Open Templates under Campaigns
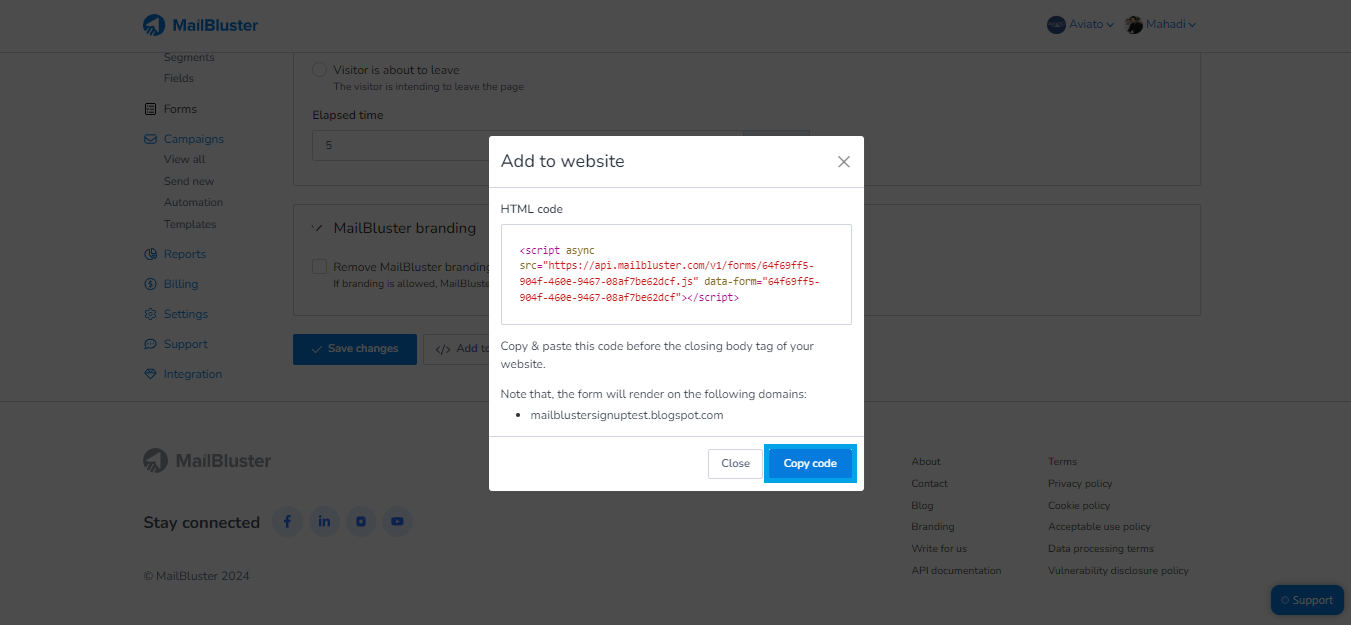 click(190, 224)
